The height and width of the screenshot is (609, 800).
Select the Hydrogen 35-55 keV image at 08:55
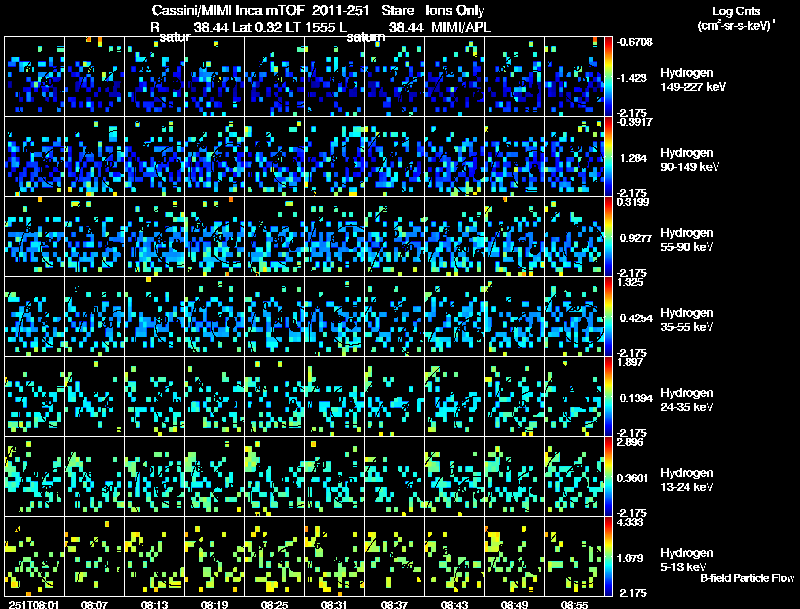(574, 317)
